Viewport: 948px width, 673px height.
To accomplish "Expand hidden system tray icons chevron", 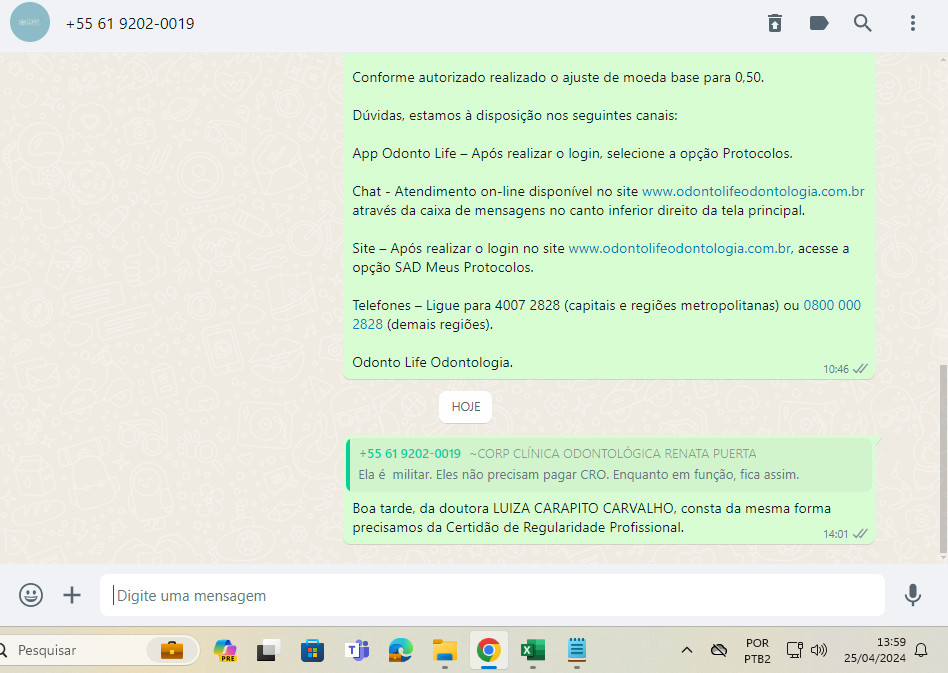I will (x=687, y=650).
